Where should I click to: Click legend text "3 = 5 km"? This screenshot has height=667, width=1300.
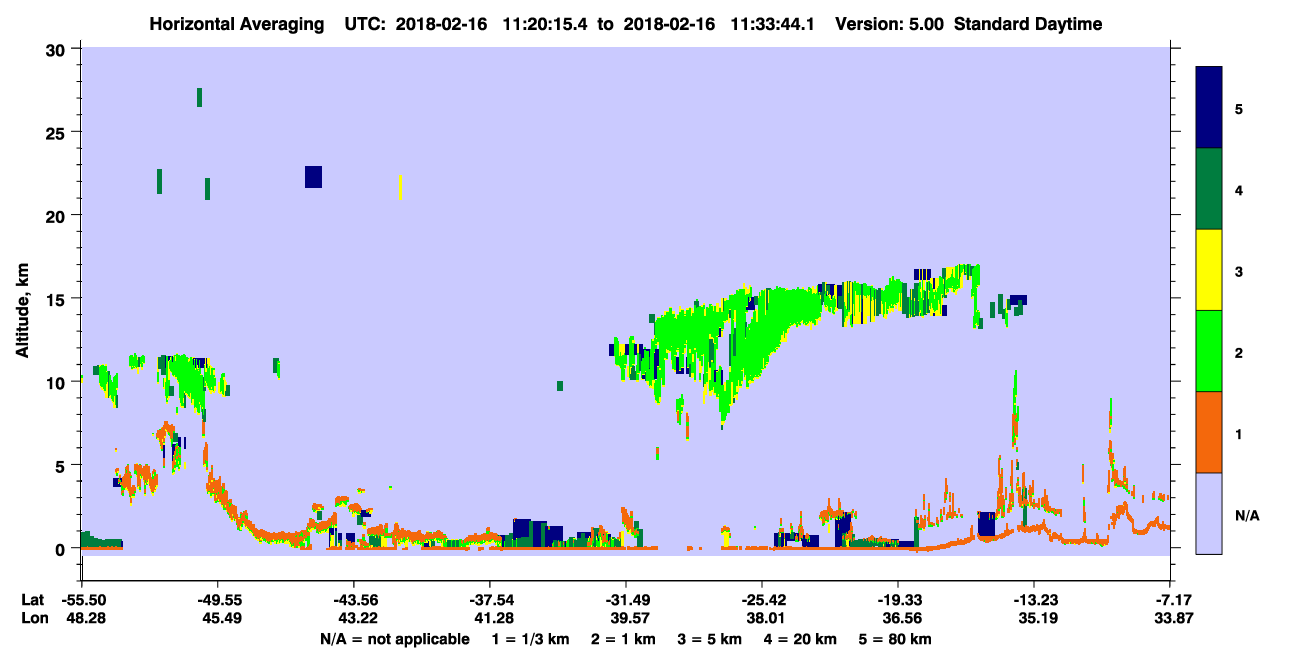coord(711,638)
